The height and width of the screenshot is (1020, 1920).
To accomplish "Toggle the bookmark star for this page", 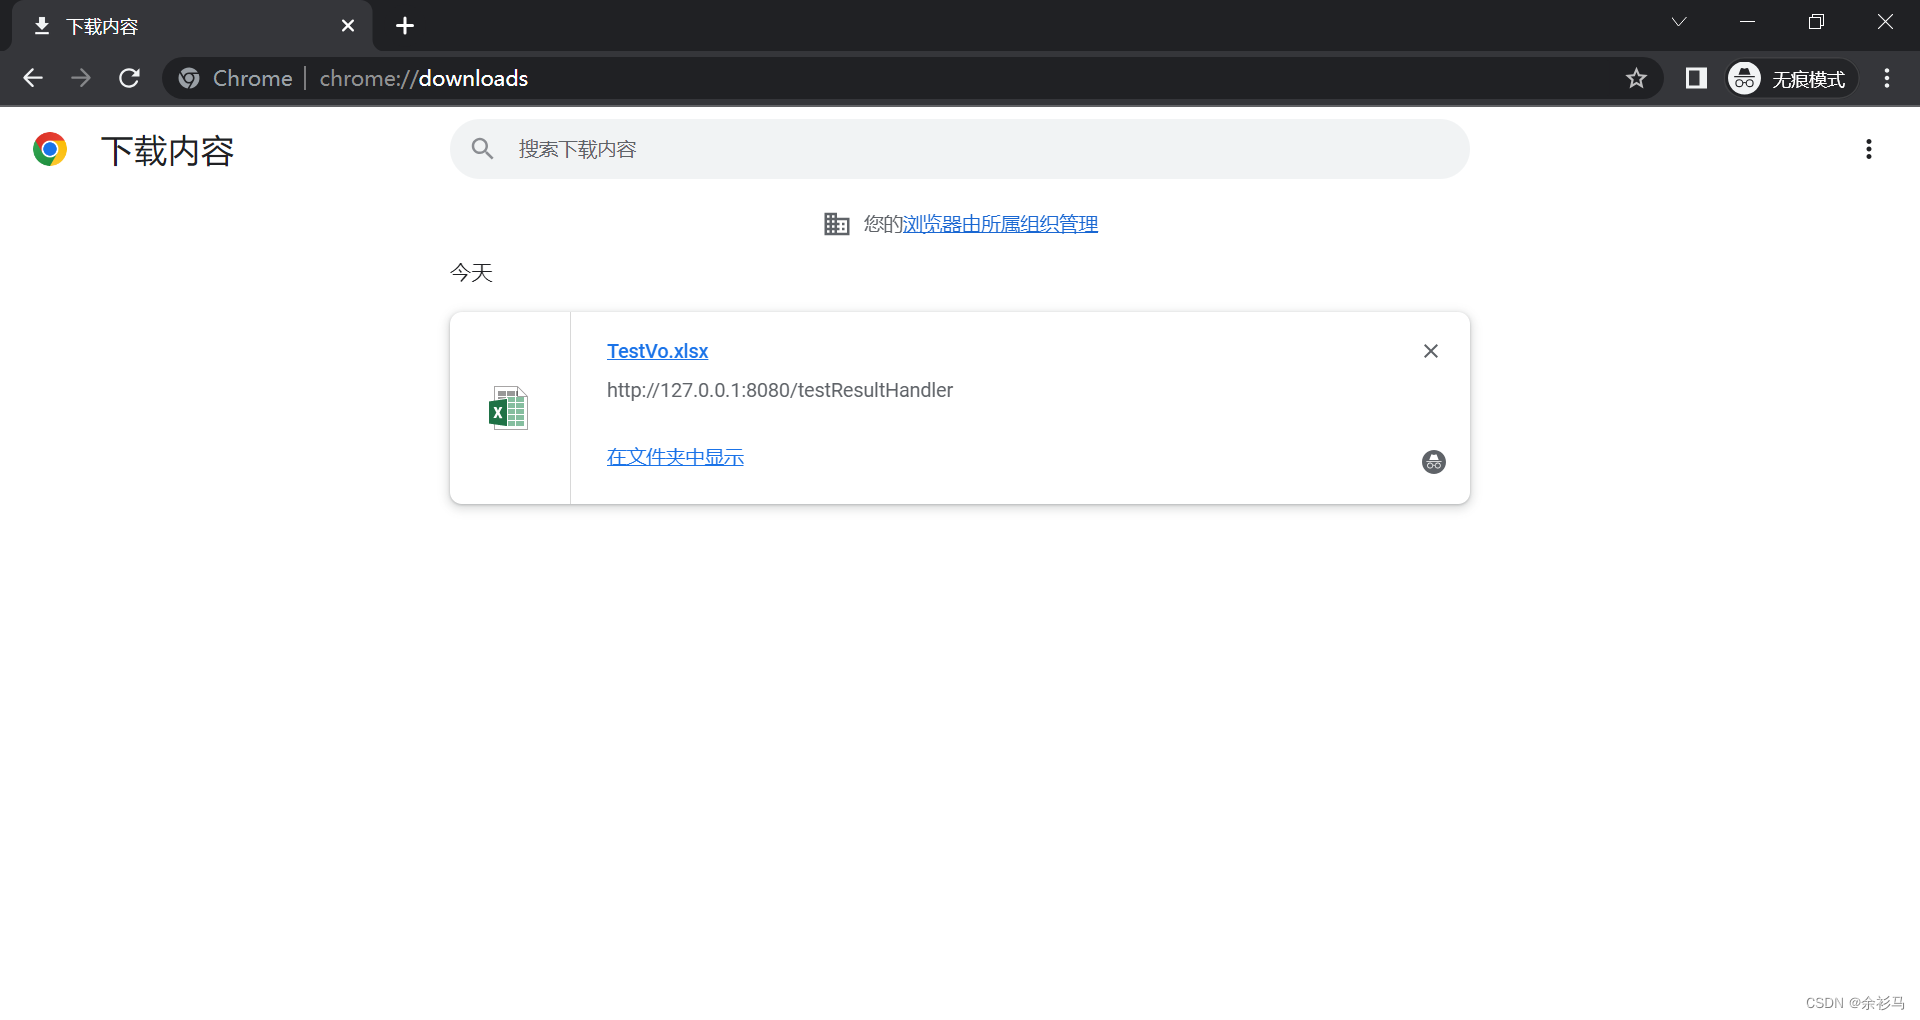I will click(x=1637, y=78).
